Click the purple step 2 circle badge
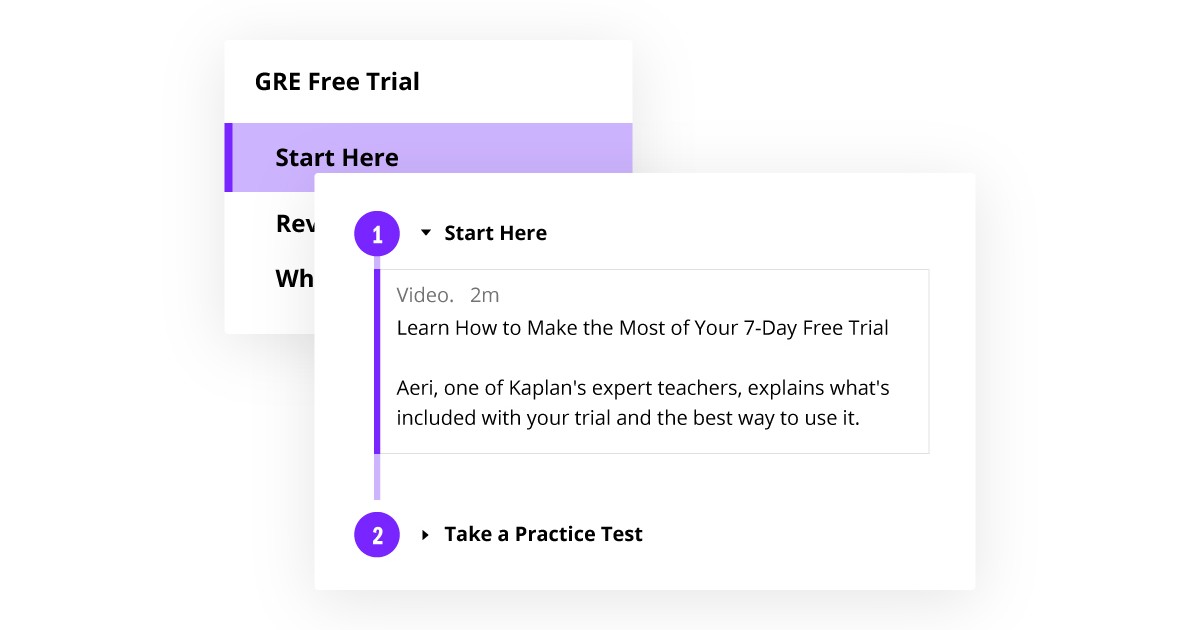The height and width of the screenshot is (630, 1200). 377,535
